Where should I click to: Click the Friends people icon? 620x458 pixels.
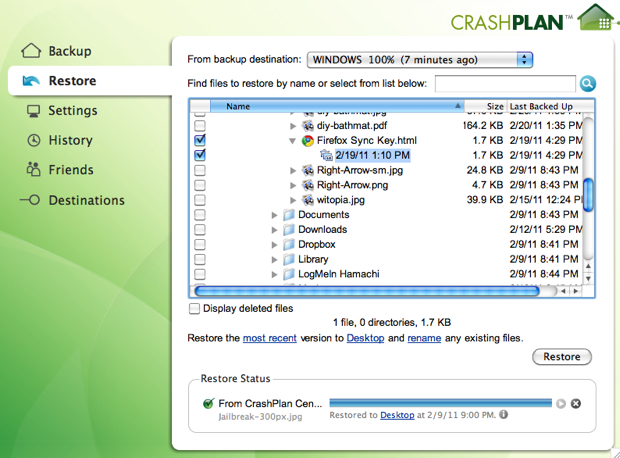(34, 170)
